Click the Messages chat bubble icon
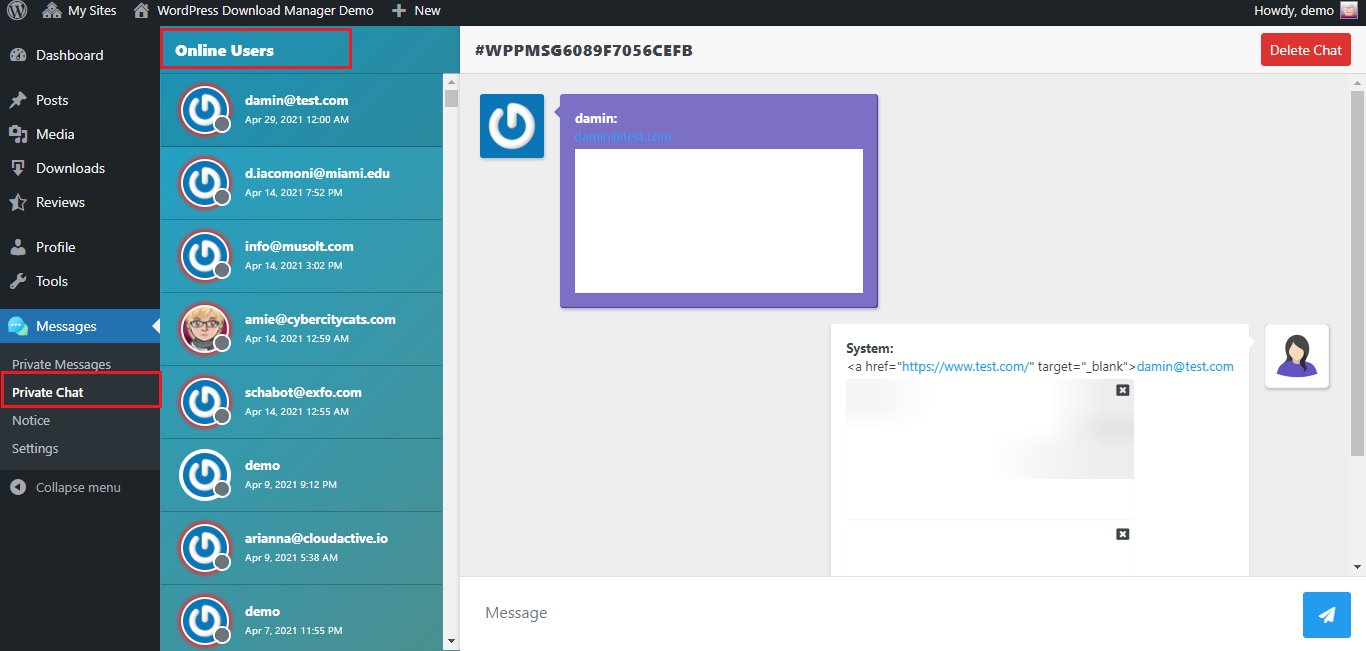This screenshot has width=1366, height=651. pos(20,326)
